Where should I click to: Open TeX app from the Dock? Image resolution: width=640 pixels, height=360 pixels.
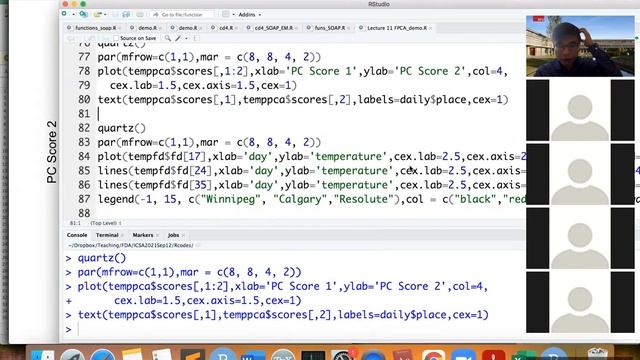282,354
